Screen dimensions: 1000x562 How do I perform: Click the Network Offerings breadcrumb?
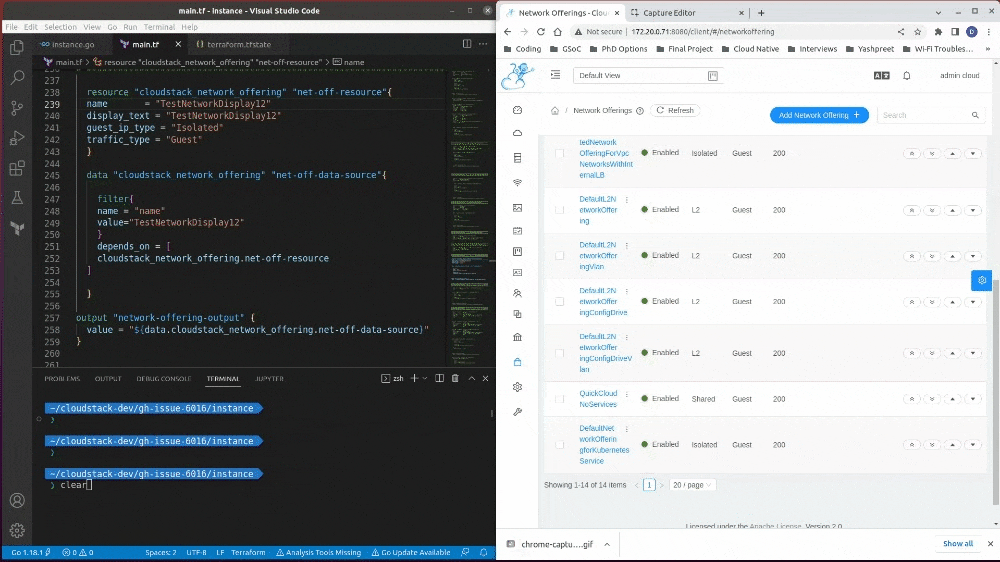(x=602, y=110)
